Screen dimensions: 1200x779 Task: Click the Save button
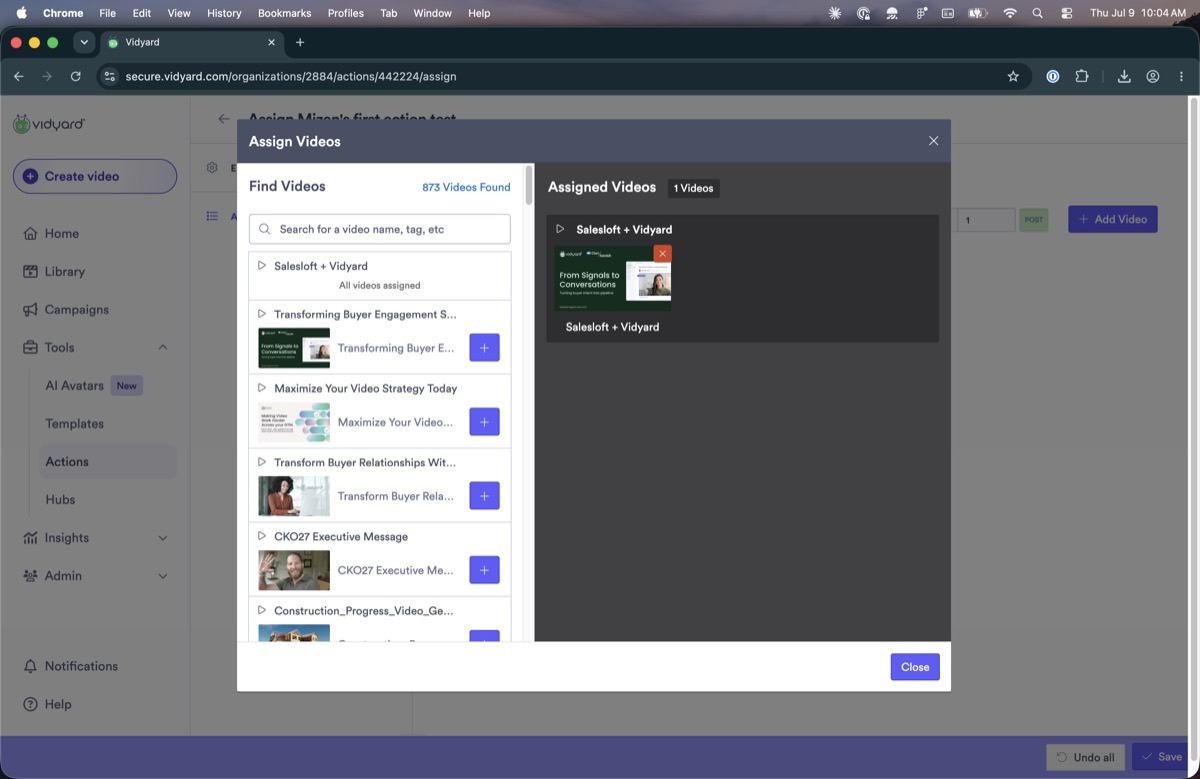[1161, 757]
